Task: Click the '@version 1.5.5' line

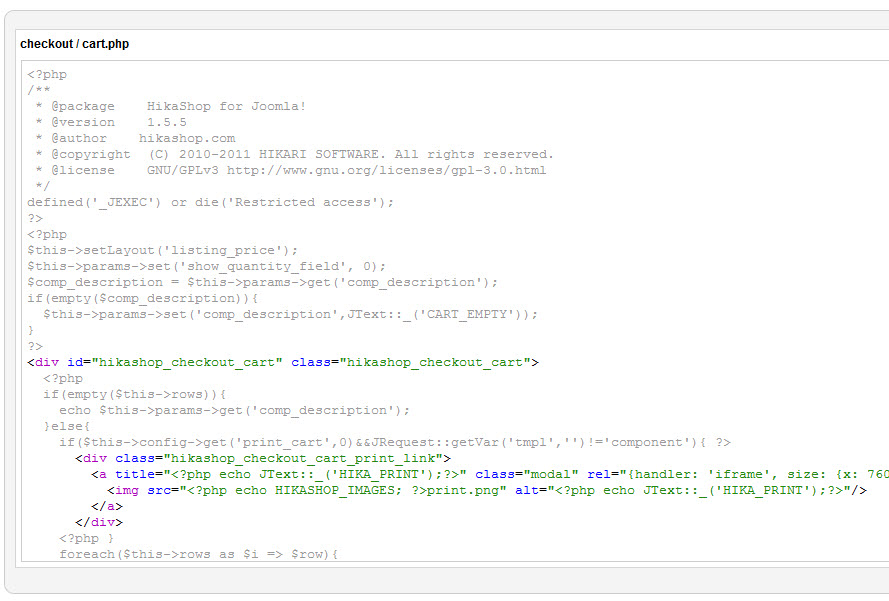Action: click(x=111, y=122)
